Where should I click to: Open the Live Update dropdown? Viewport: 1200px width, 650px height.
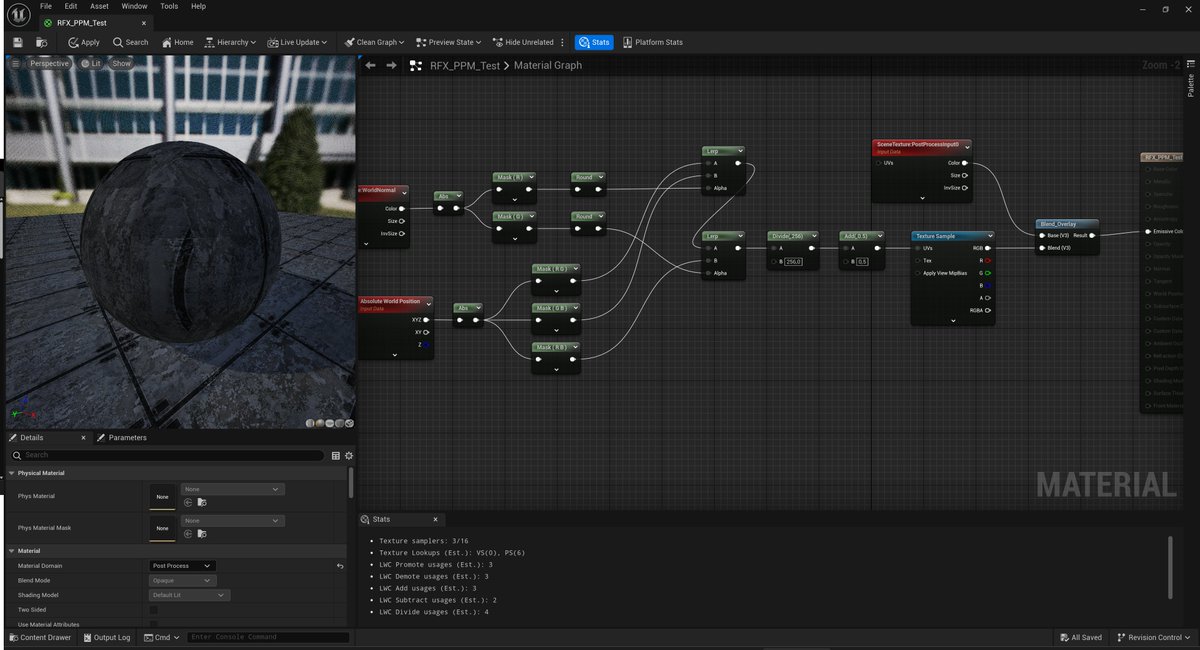click(297, 42)
